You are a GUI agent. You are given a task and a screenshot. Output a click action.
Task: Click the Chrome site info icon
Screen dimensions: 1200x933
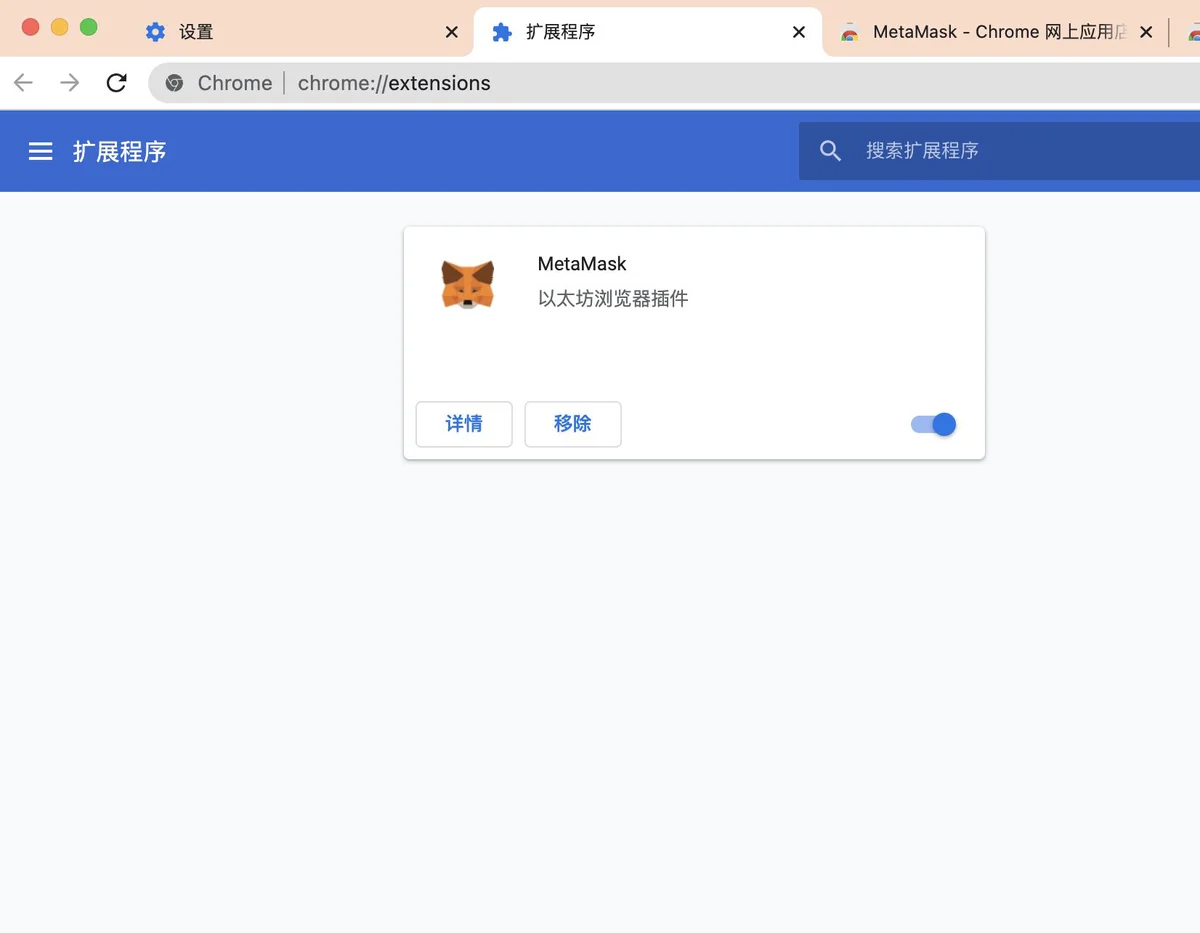(x=174, y=83)
